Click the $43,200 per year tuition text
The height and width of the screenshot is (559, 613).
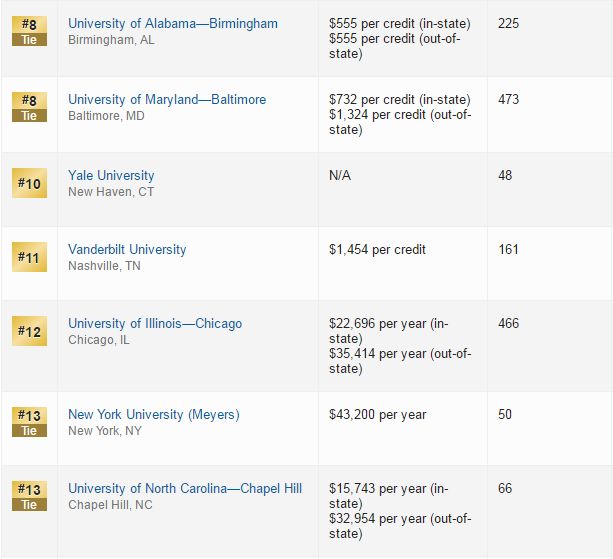pos(378,414)
